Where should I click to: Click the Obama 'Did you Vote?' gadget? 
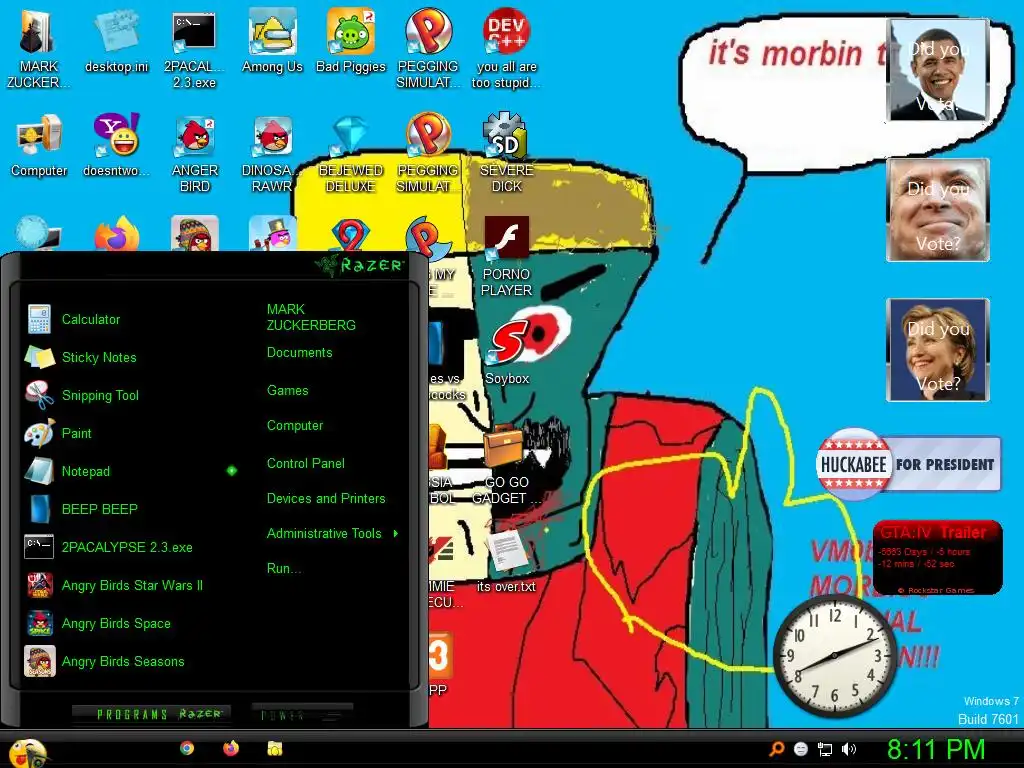[938, 69]
